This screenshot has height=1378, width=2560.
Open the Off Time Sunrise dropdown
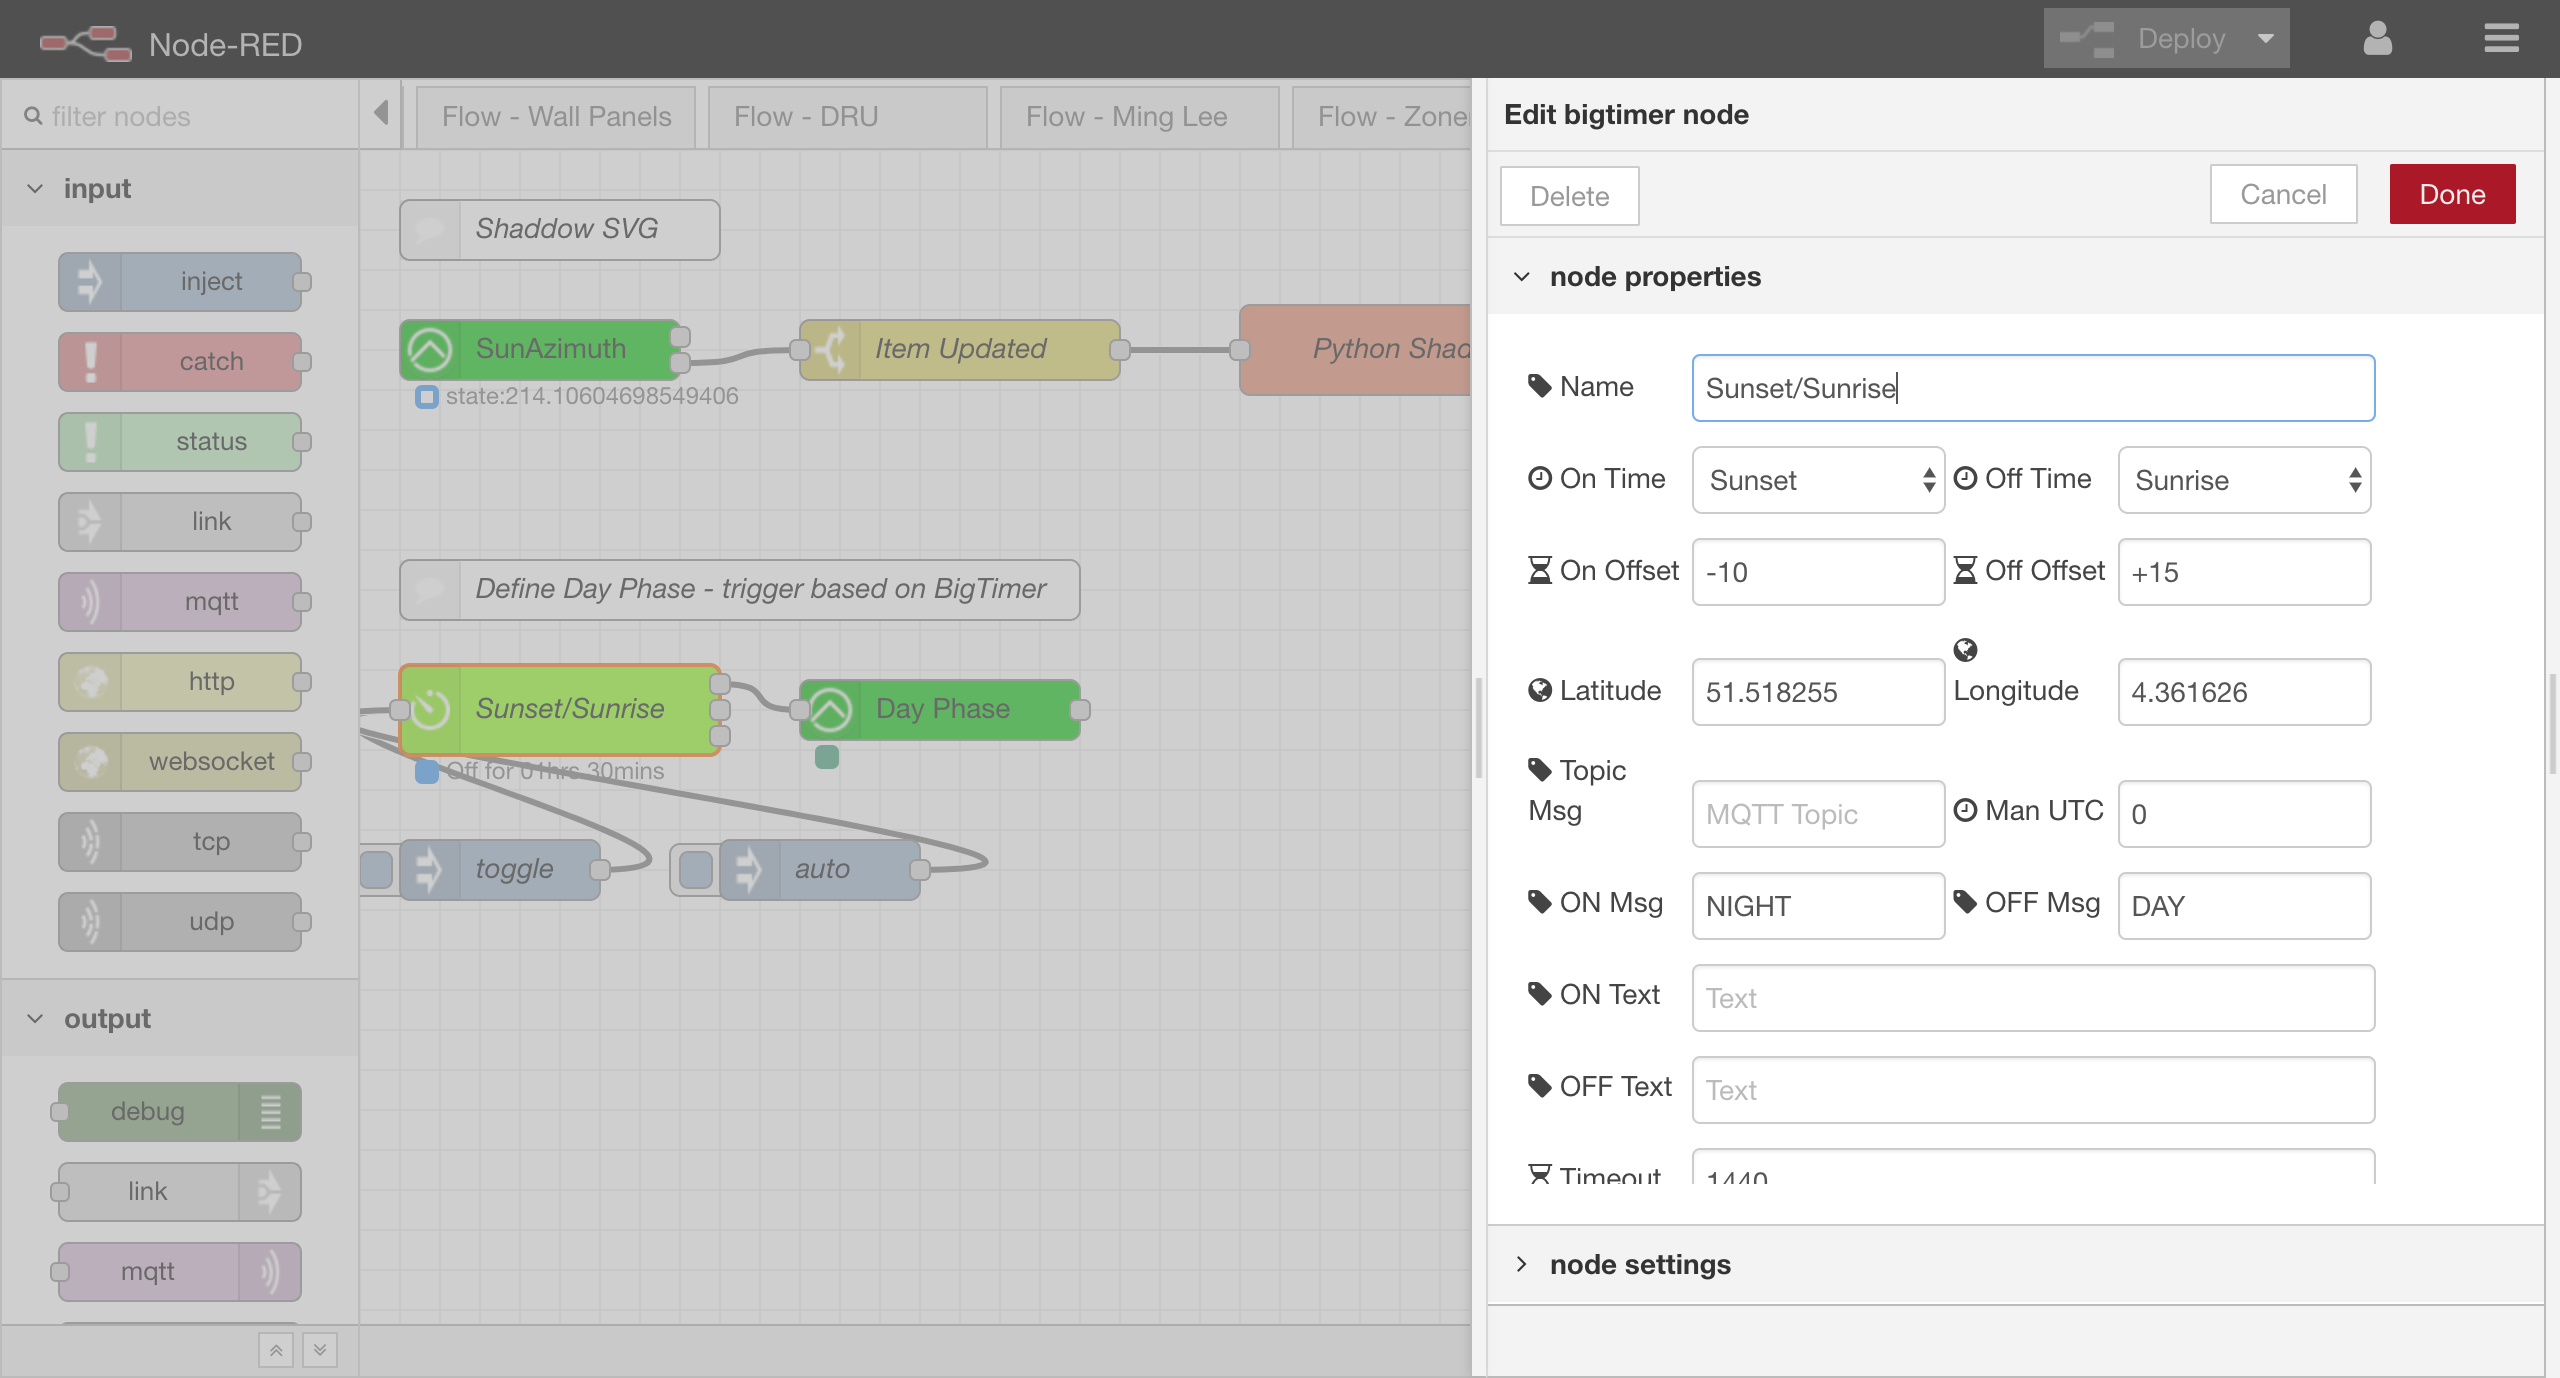(x=2243, y=480)
